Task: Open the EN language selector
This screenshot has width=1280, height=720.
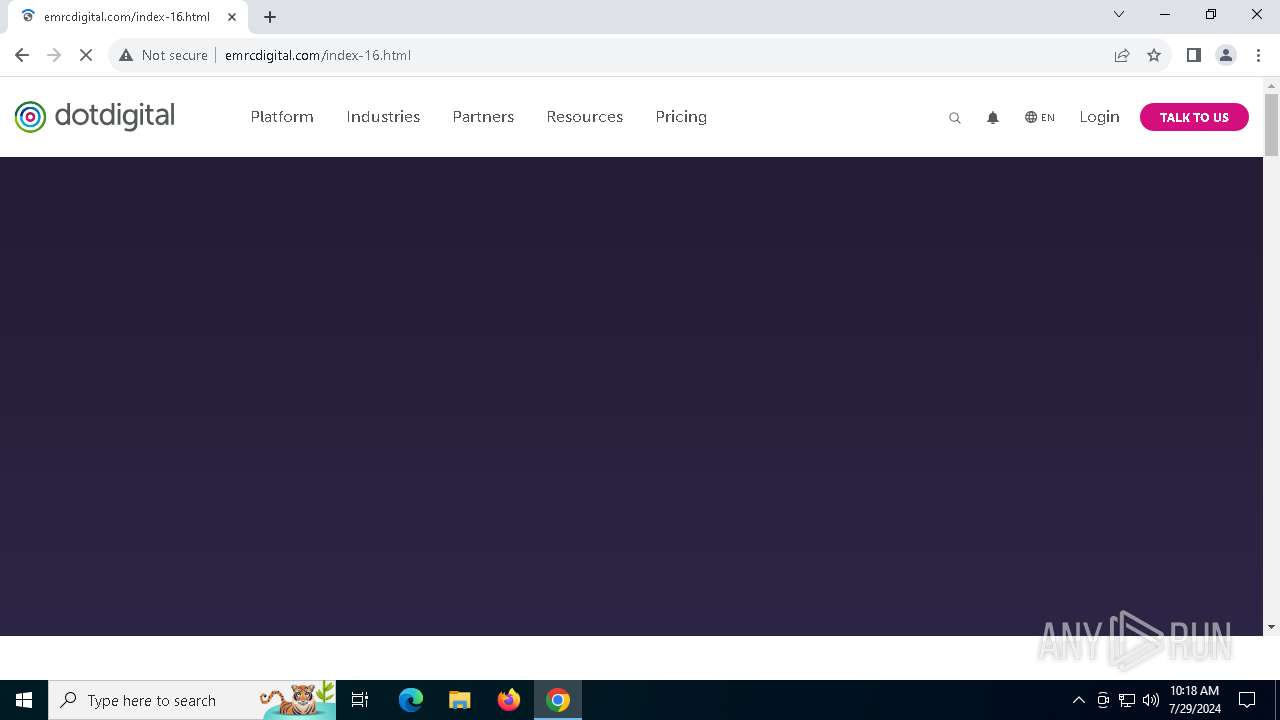Action: click(1040, 117)
